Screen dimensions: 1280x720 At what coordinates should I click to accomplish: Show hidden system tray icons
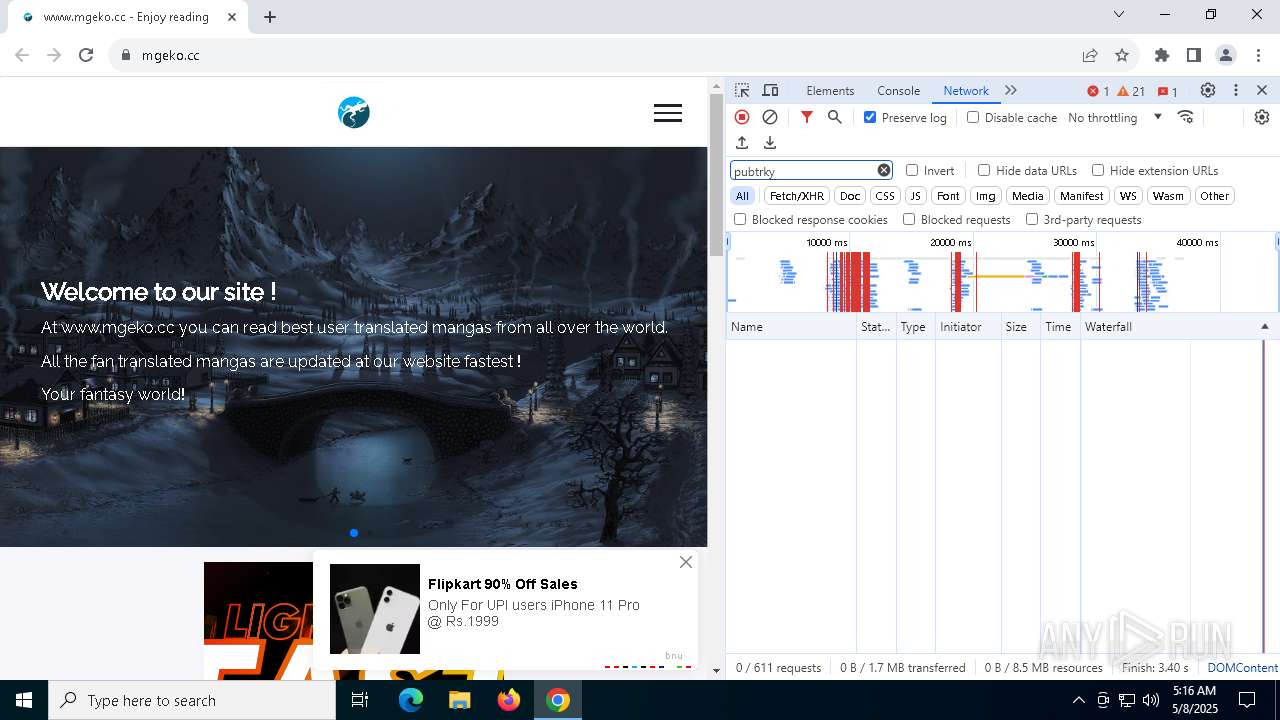tap(1078, 700)
